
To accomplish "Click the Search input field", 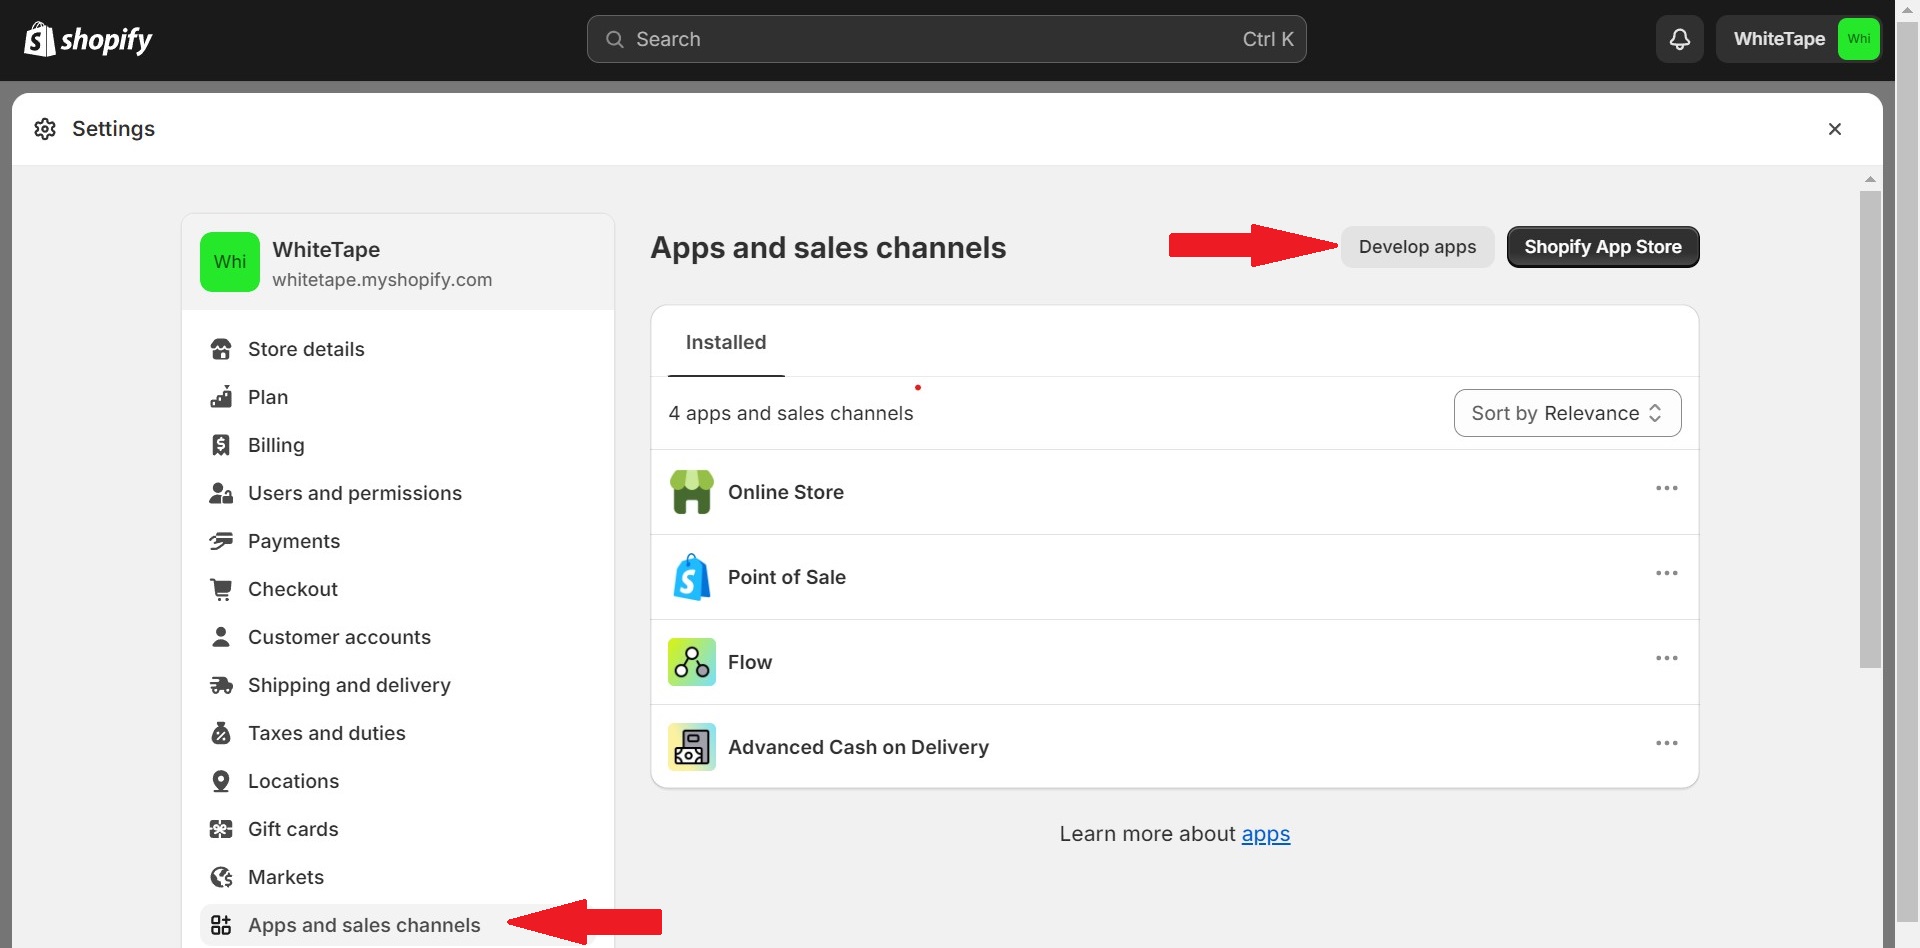I will pyautogui.click(x=946, y=39).
